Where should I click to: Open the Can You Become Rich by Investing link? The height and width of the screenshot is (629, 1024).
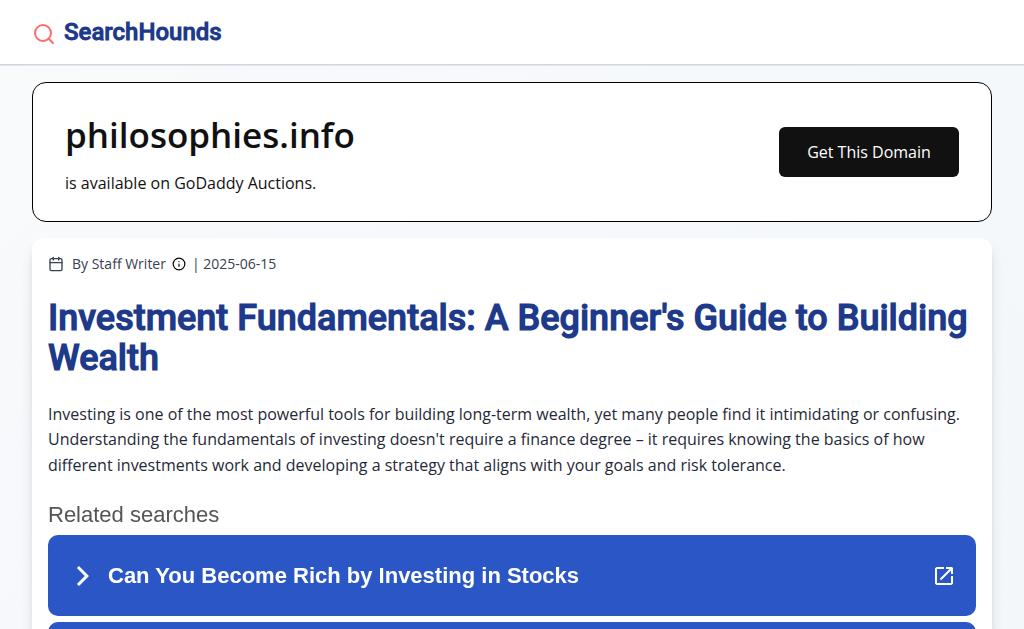click(343, 576)
